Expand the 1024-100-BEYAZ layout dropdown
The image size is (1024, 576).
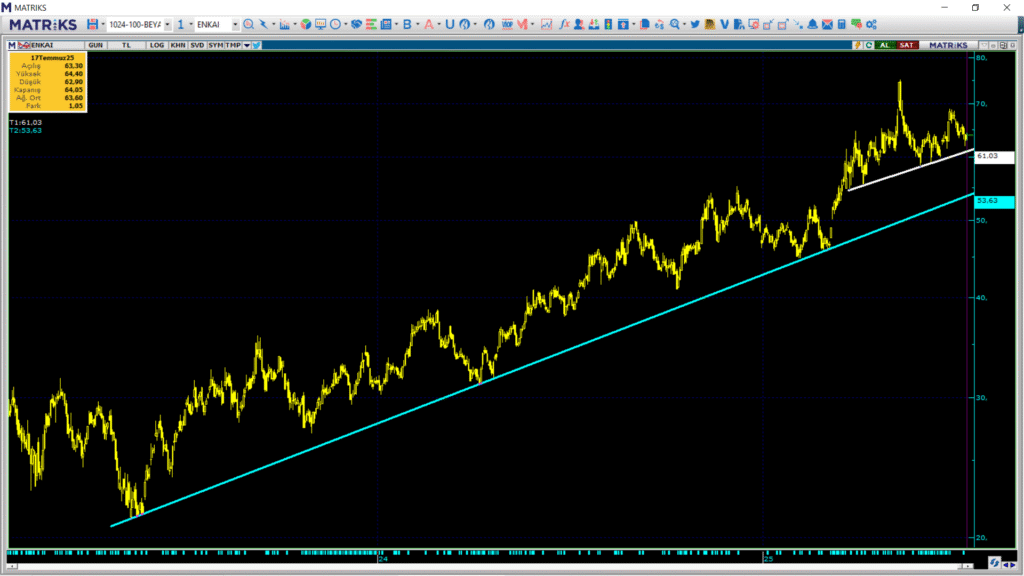(167, 24)
